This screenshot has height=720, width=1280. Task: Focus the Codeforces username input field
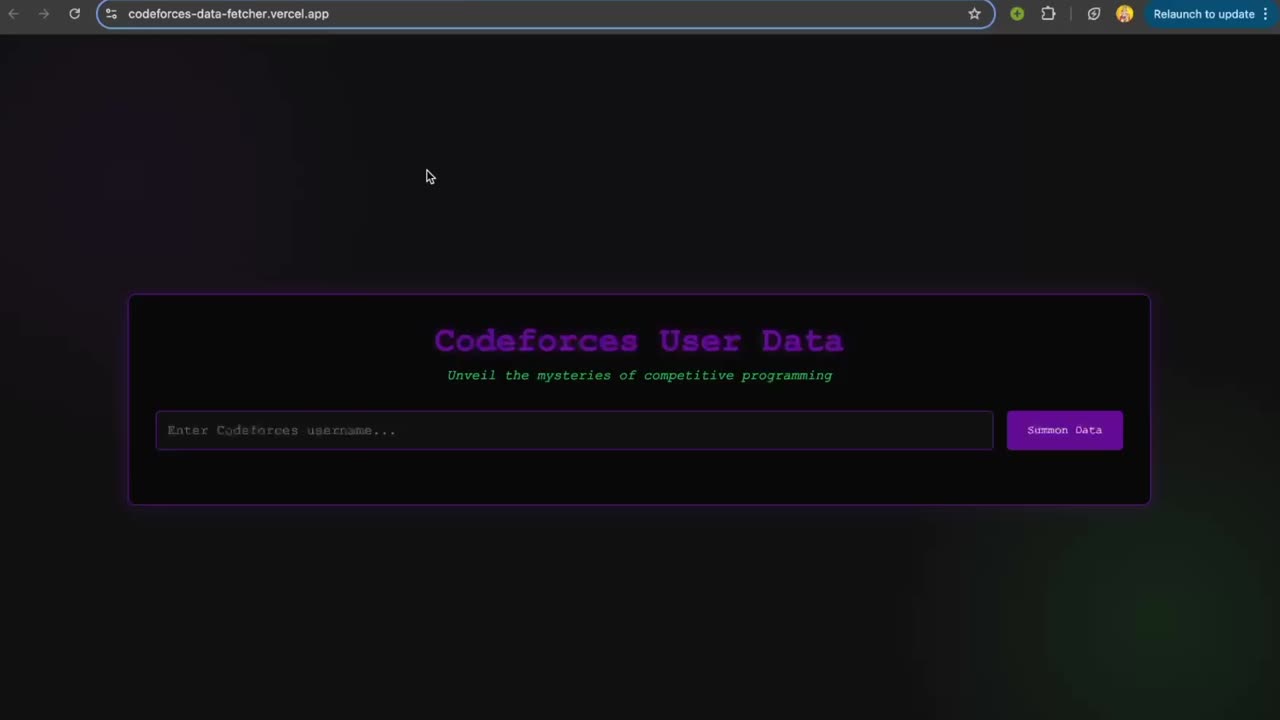[x=574, y=430]
